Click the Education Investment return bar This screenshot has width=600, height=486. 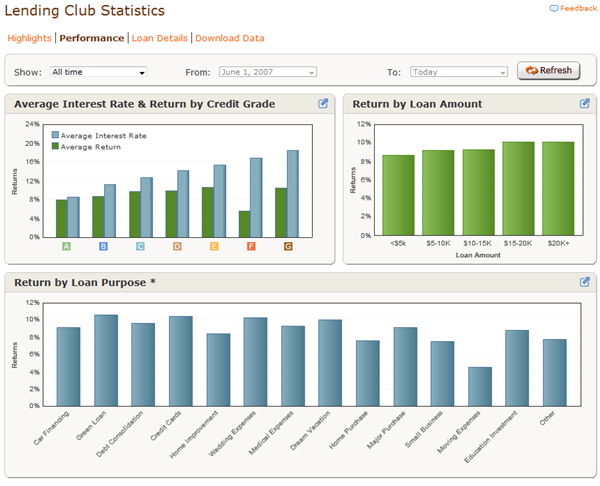517,368
